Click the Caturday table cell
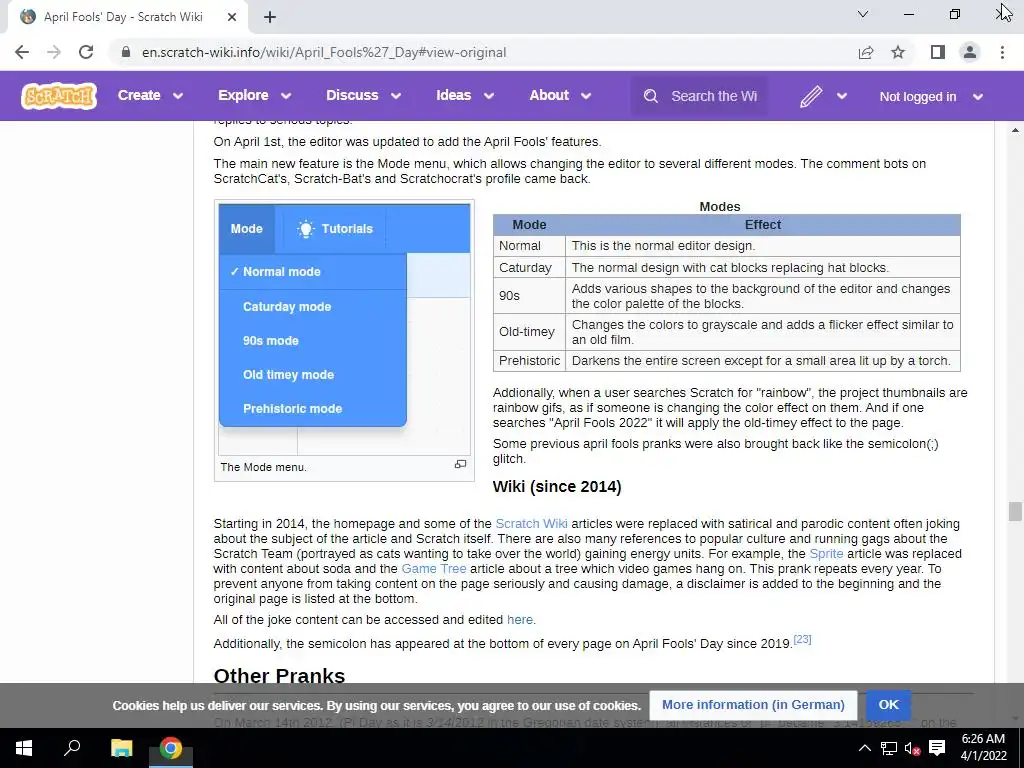 (529, 268)
